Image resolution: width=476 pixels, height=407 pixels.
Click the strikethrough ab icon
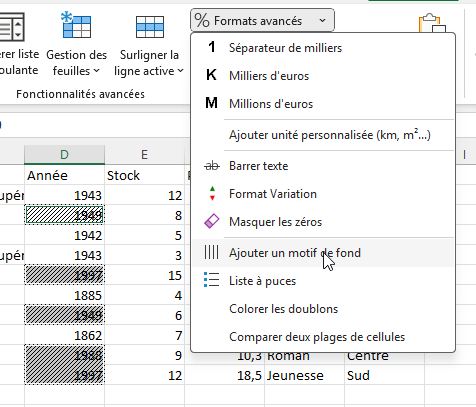point(212,166)
